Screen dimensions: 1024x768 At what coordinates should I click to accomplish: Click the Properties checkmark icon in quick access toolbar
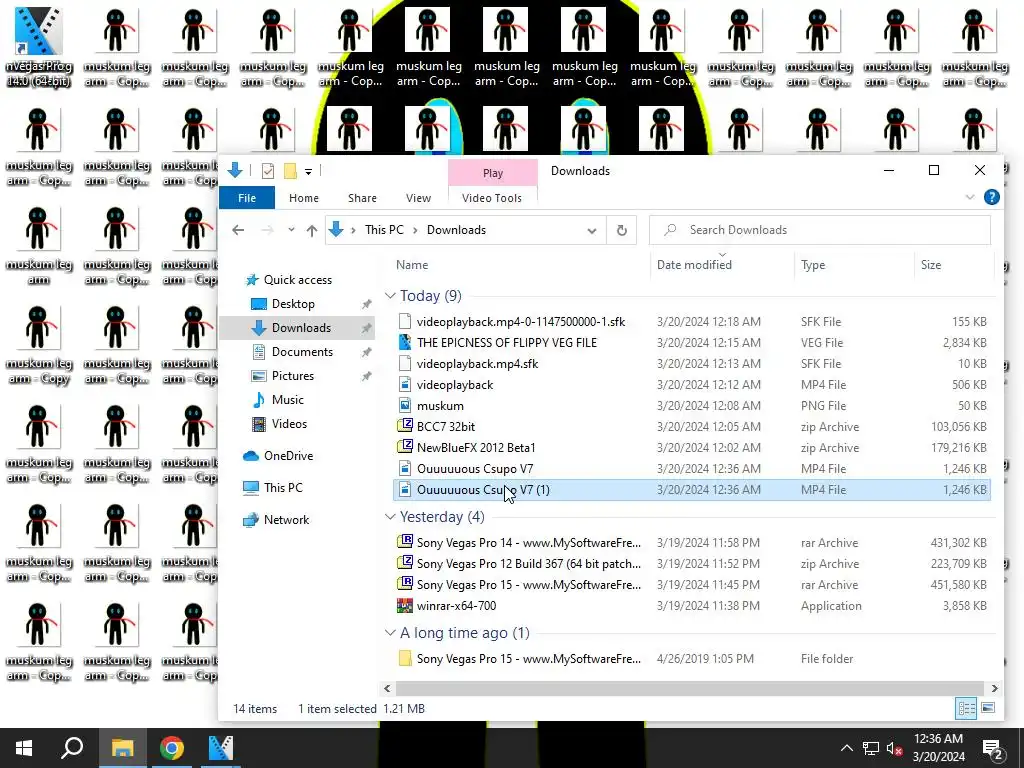tap(268, 171)
